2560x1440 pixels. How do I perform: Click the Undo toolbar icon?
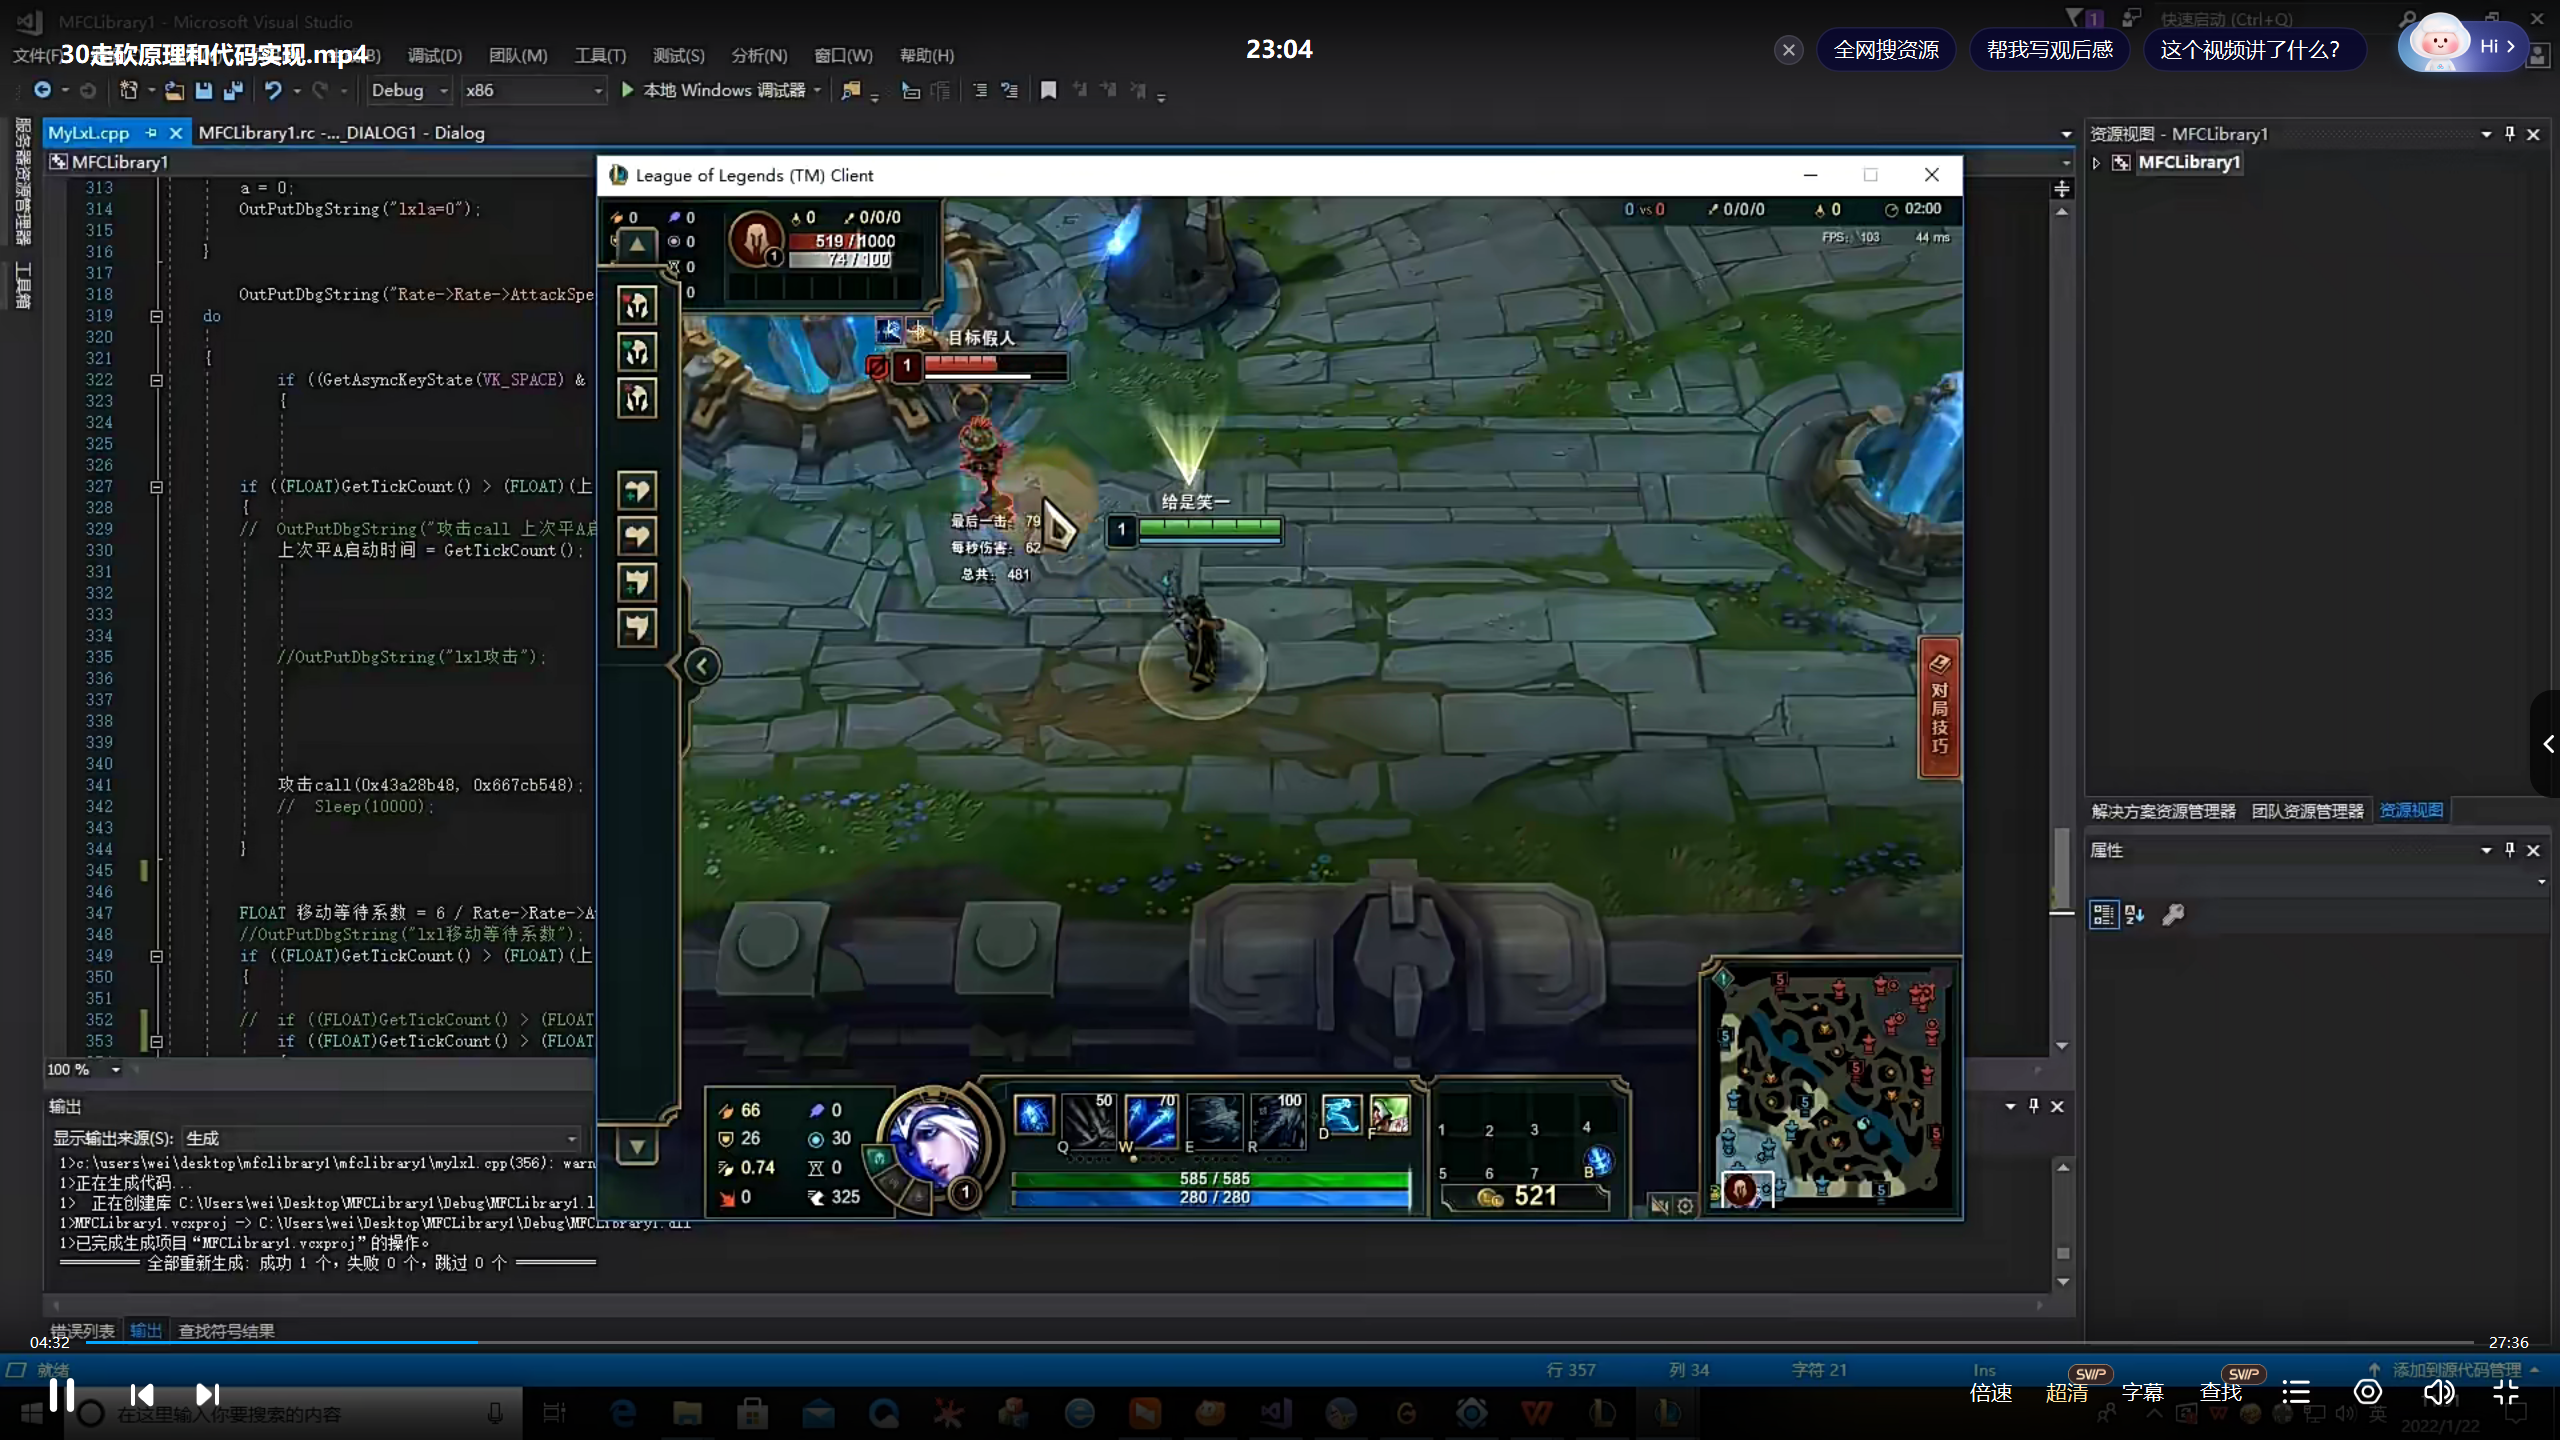point(273,90)
